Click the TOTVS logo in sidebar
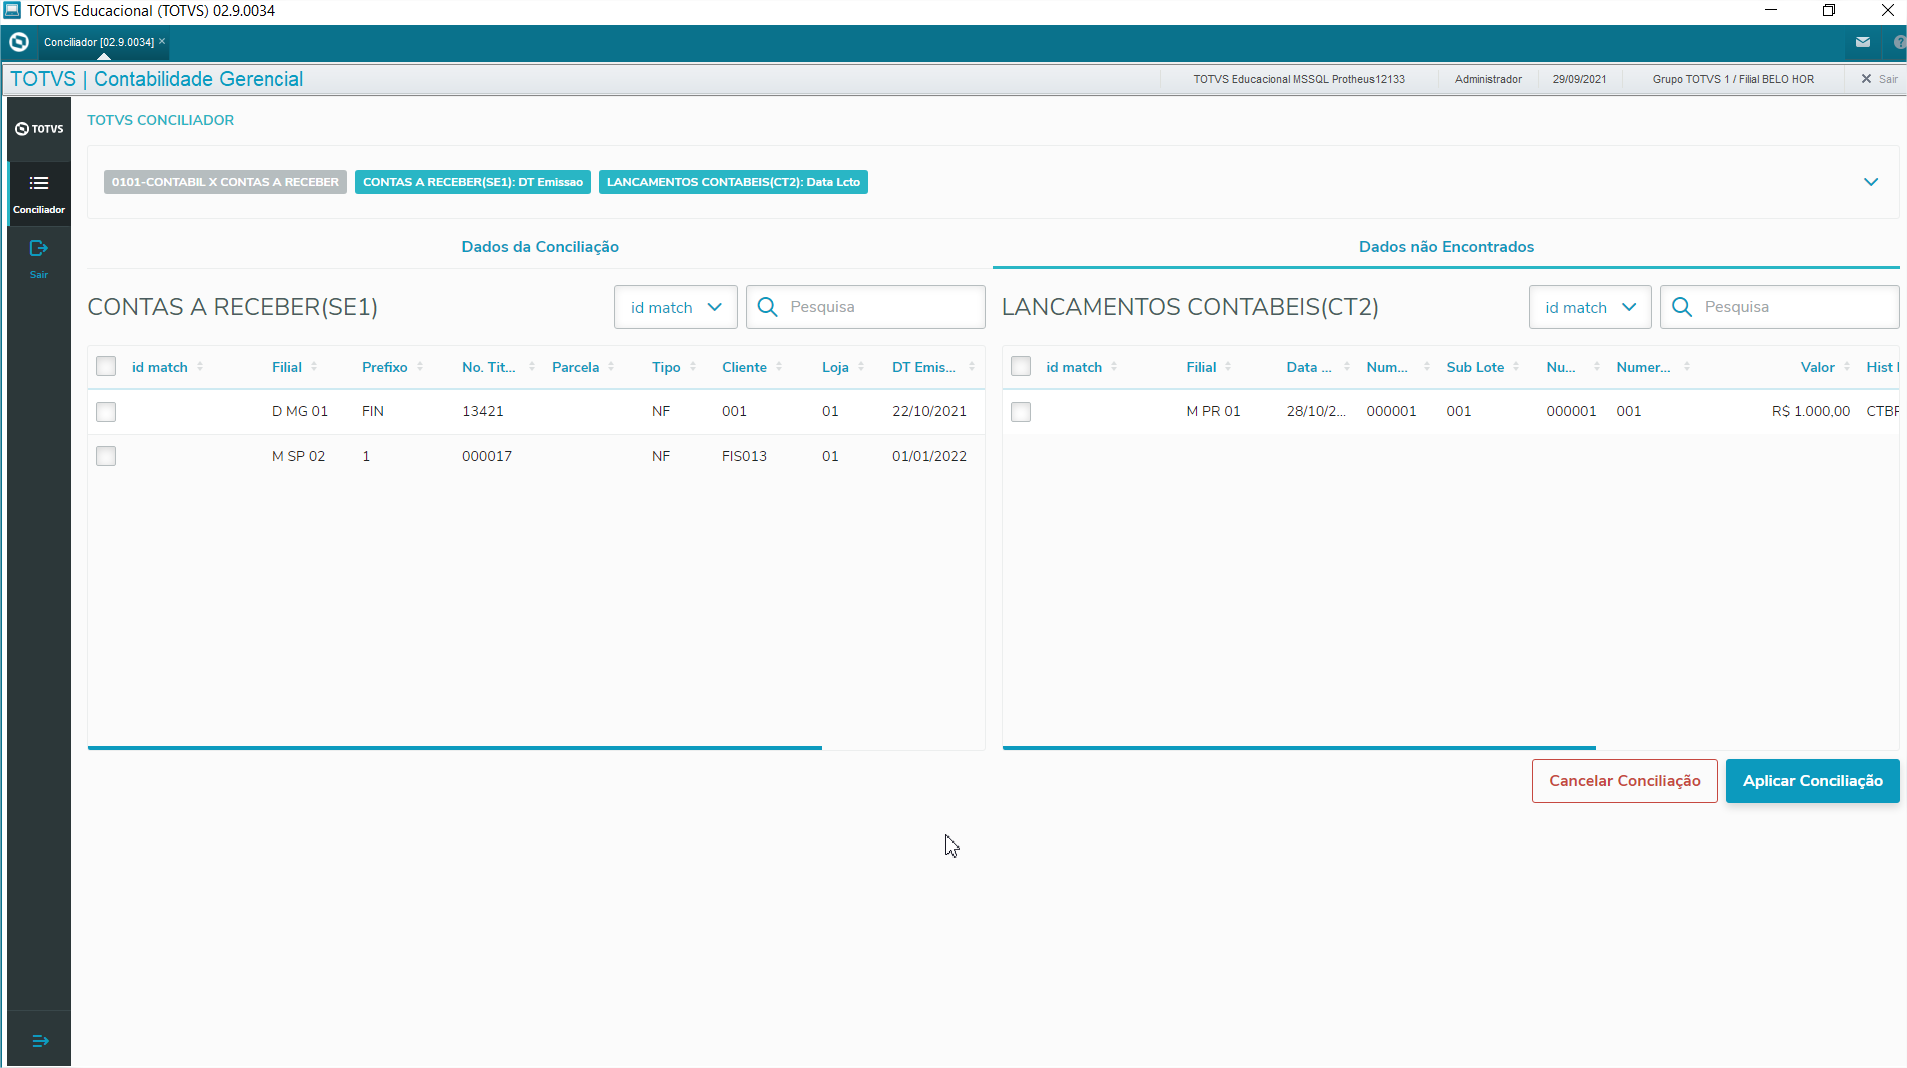The width and height of the screenshot is (1907, 1068). point(39,129)
